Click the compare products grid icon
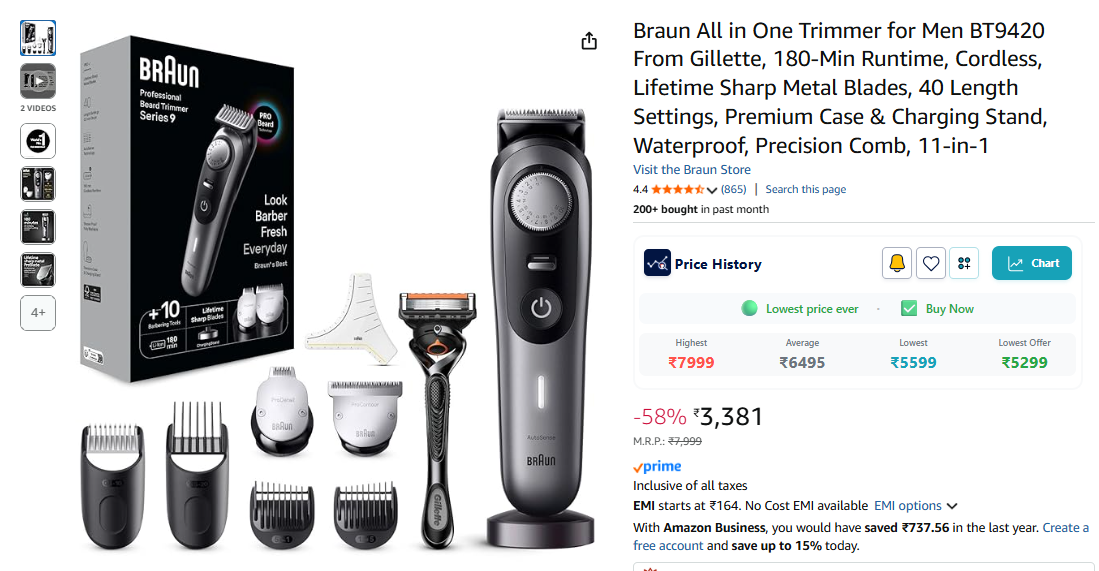Viewport: 1099px width, 571px height. pos(964,263)
